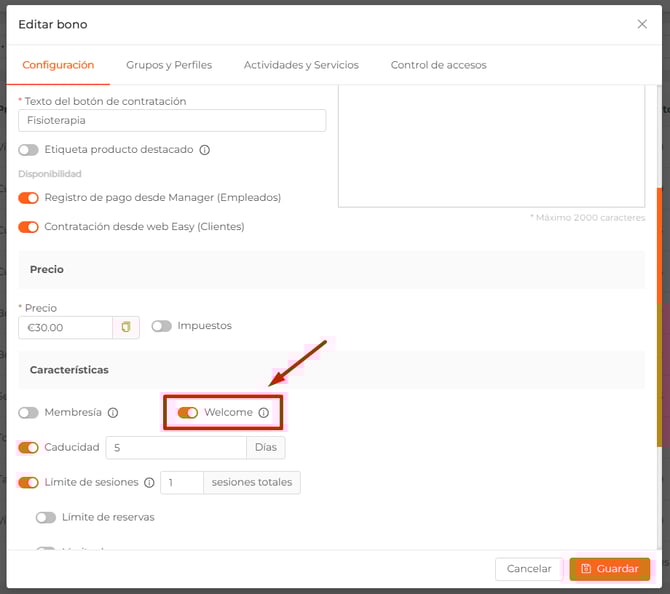Go to Control de accesos tab
The width and height of the screenshot is (670, 594).
(438, 65)
